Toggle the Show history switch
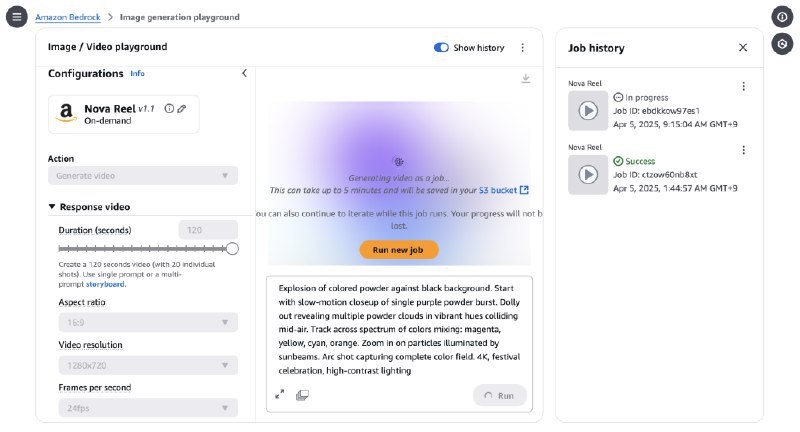This screenshot has width=800, height=432. (x=441, y=47)
